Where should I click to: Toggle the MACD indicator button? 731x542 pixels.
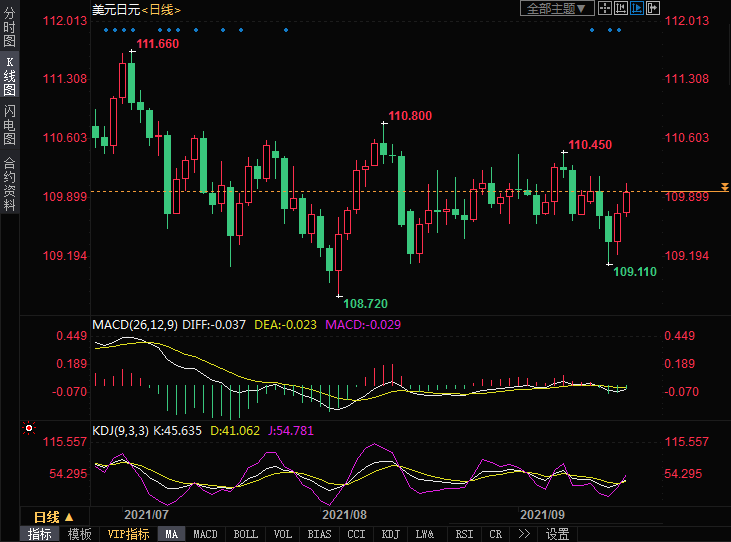tap(205, 534)
